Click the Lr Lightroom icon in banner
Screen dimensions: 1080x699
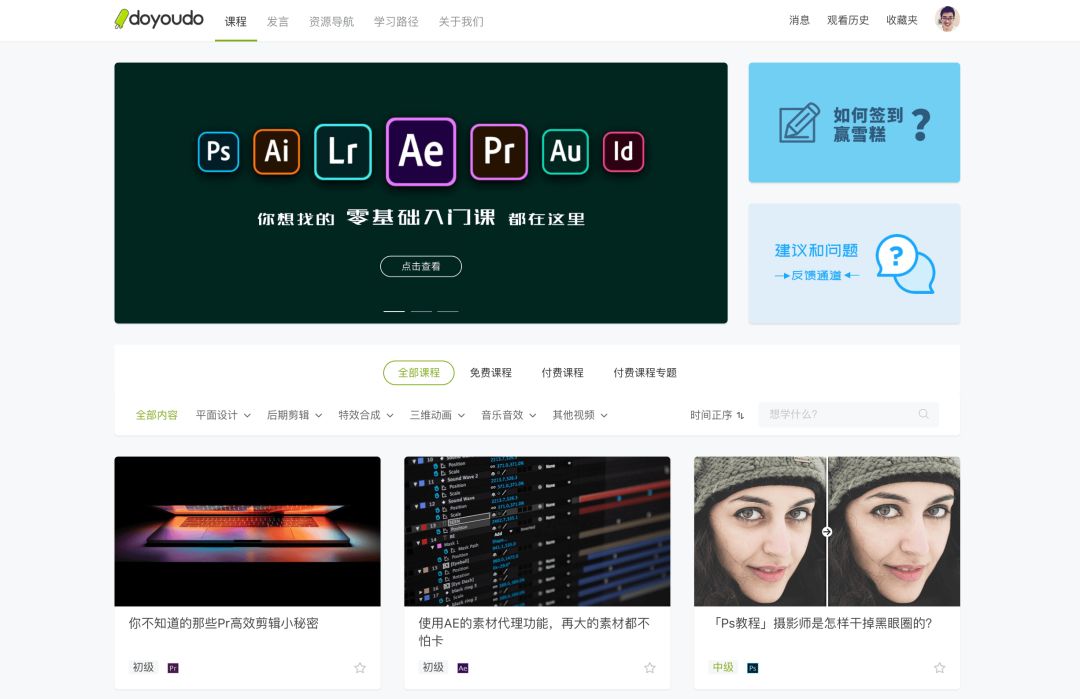pyautogui.click(x=342, y=152)
